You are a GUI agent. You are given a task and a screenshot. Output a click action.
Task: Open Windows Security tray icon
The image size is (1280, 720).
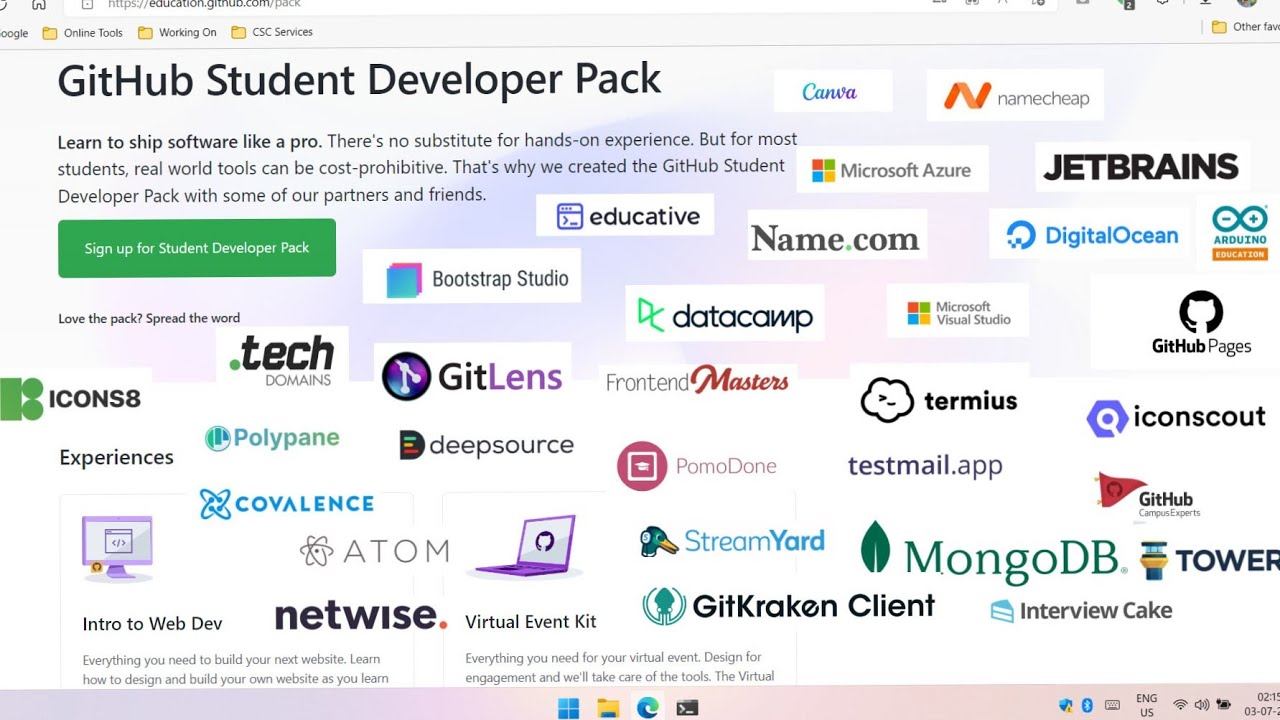(x=1066, y=705)
